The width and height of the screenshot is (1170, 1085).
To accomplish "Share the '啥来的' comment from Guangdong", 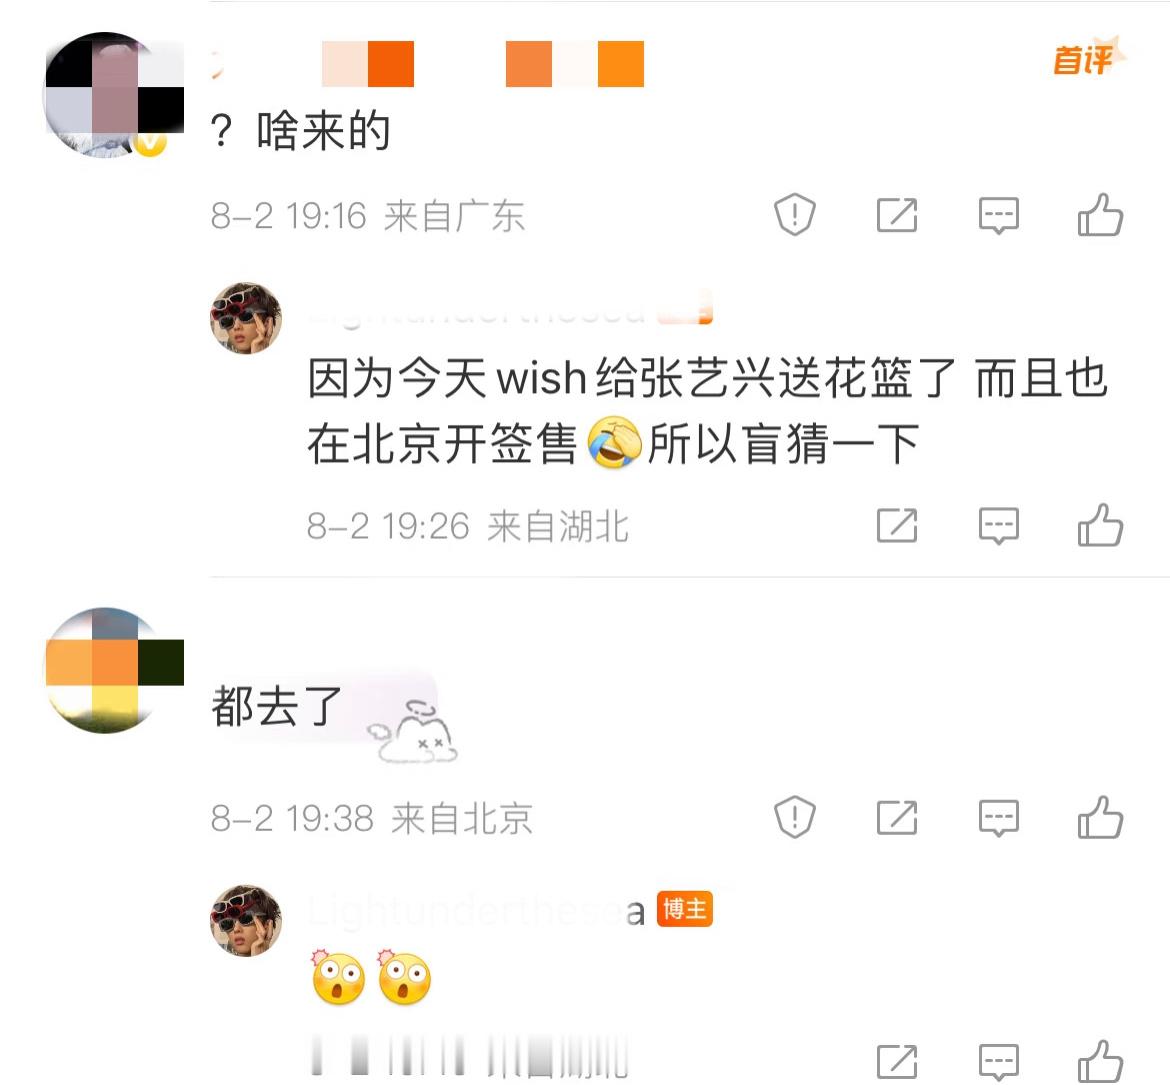I will tap(896, 215).
